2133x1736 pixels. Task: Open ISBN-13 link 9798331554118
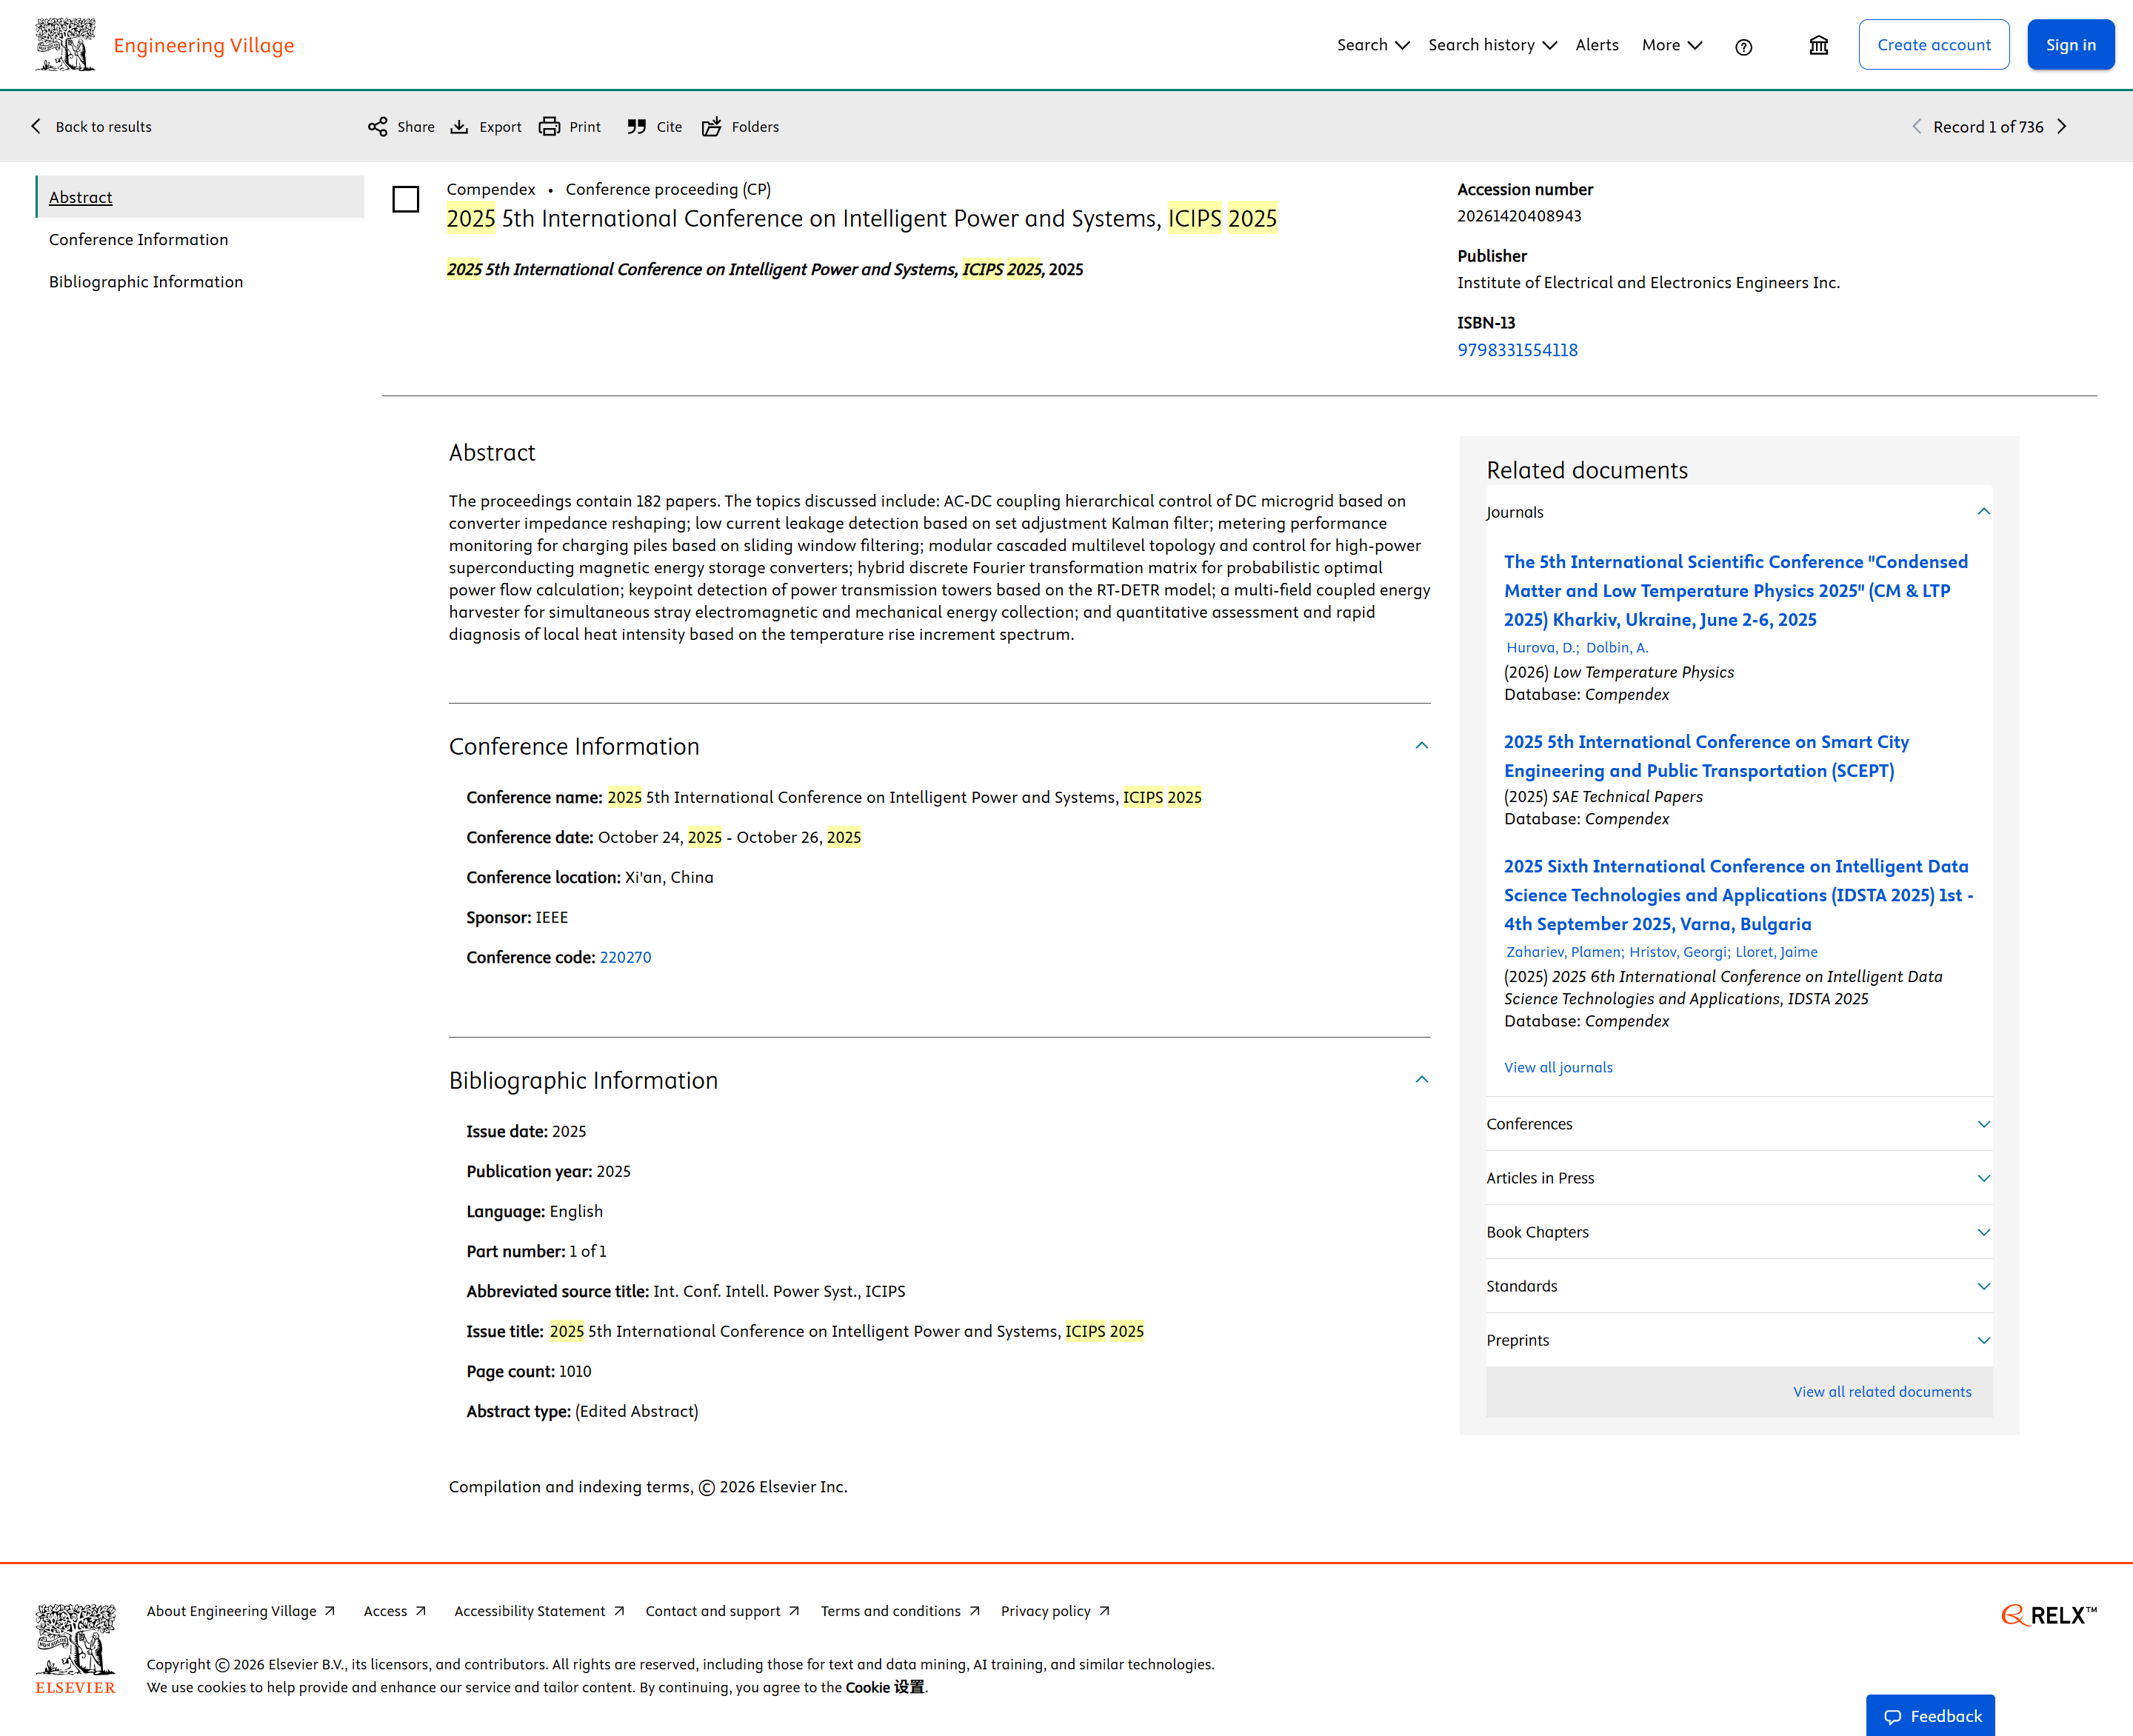pos(1517,350)
